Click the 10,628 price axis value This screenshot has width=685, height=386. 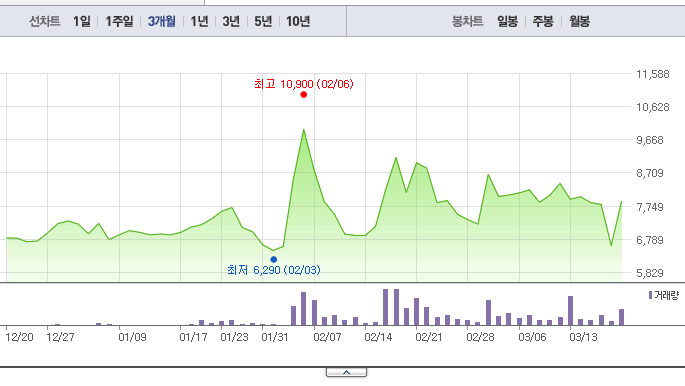click(x=653, y=107)
